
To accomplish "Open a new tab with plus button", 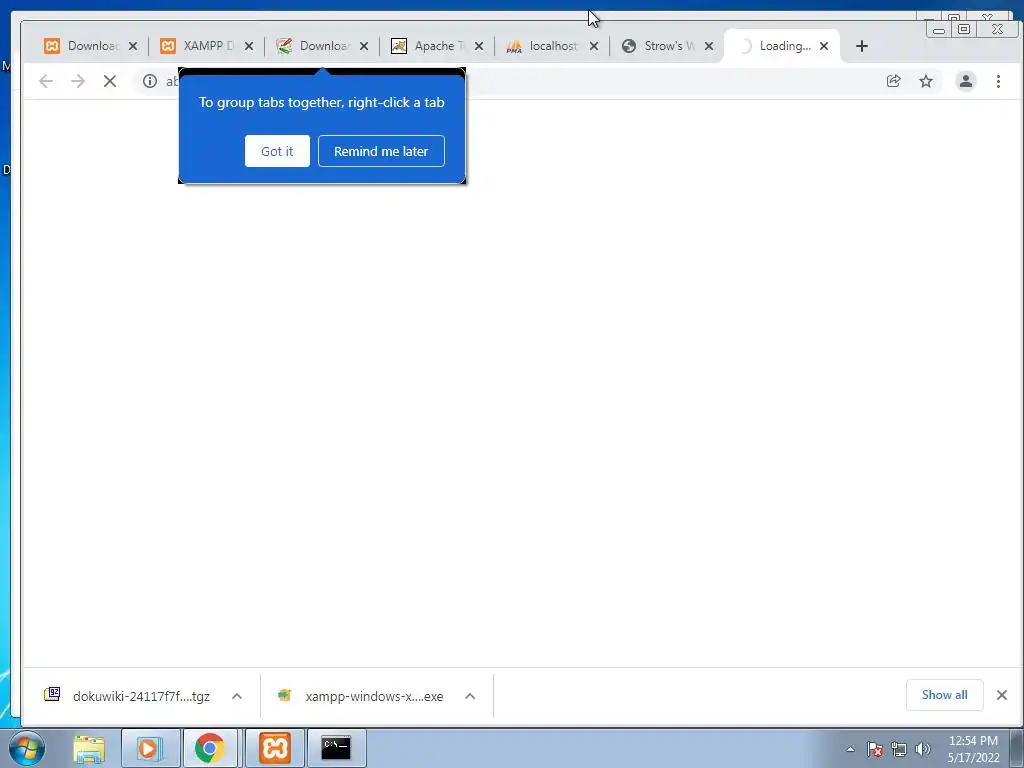I will click(x=862, y=46).
